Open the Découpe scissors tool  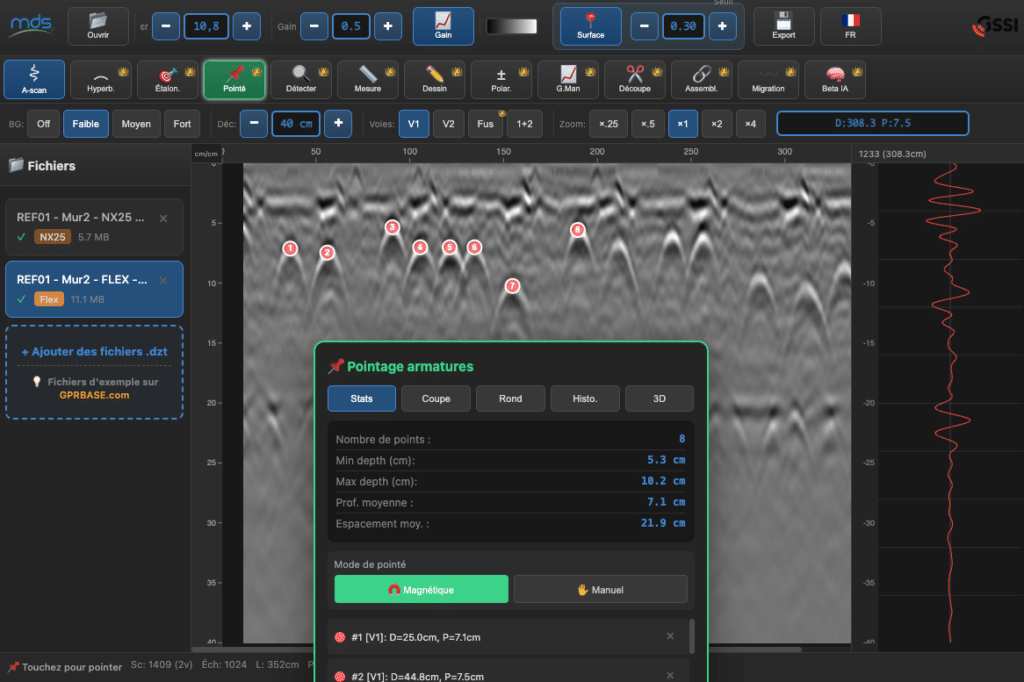[634, 79]
